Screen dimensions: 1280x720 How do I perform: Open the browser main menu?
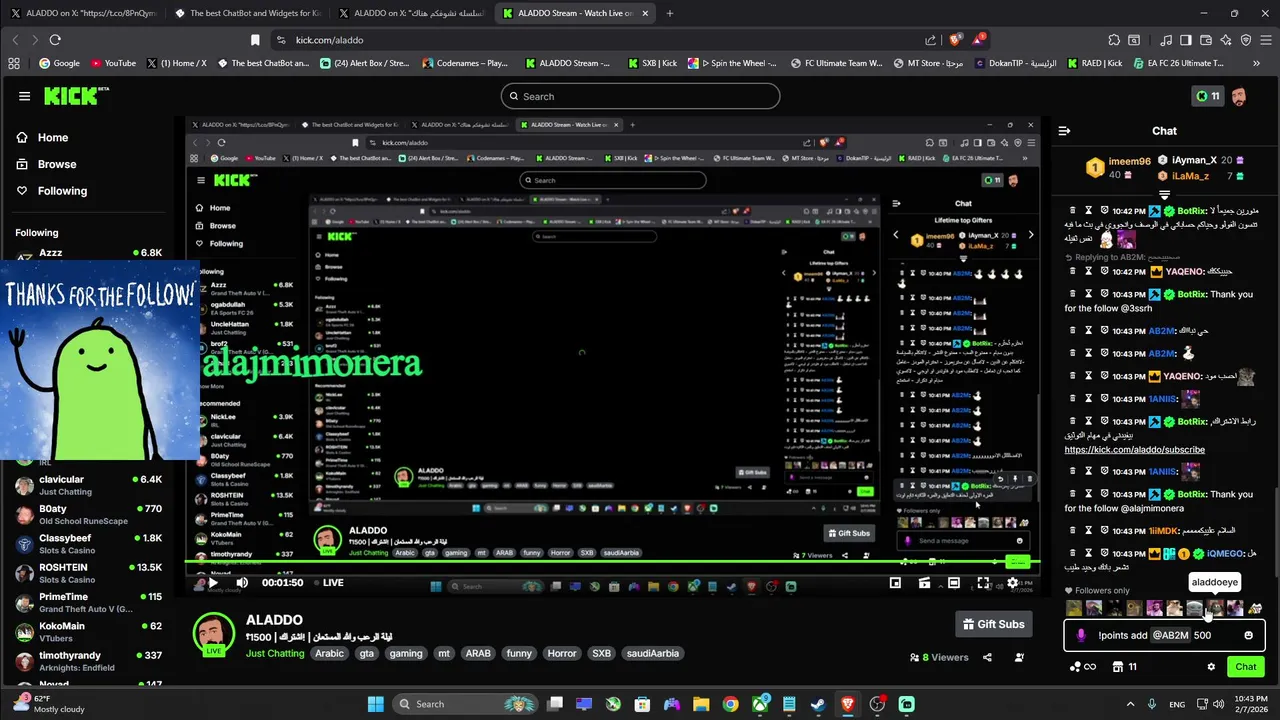click(x=1266, y=40)
